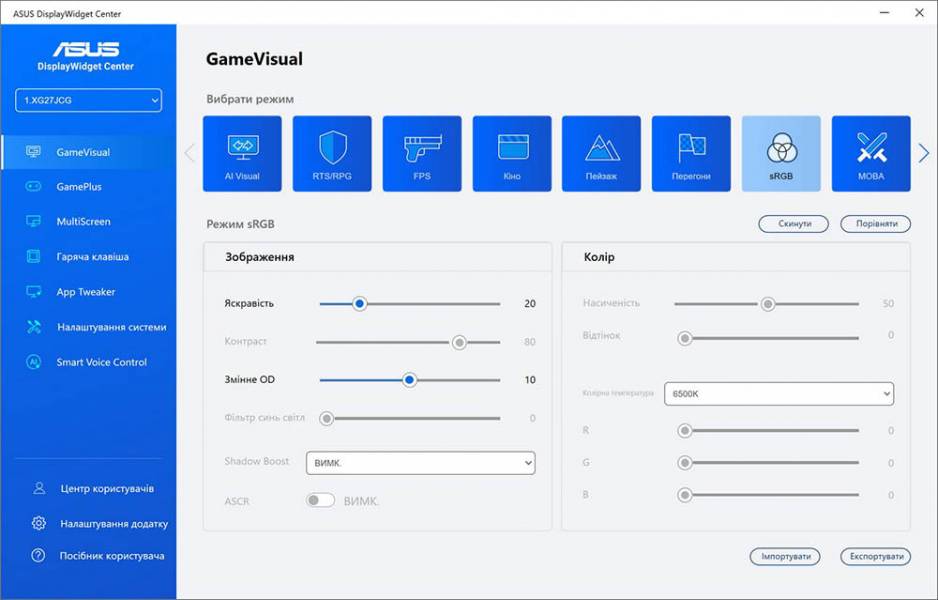Click the Посібник користувача question icon
This screenshot has width=938, height=600.
pos(38,556)
